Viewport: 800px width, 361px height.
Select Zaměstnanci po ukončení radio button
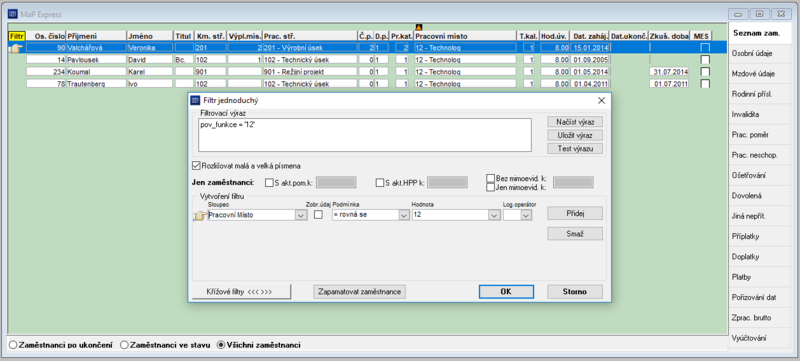13,345
